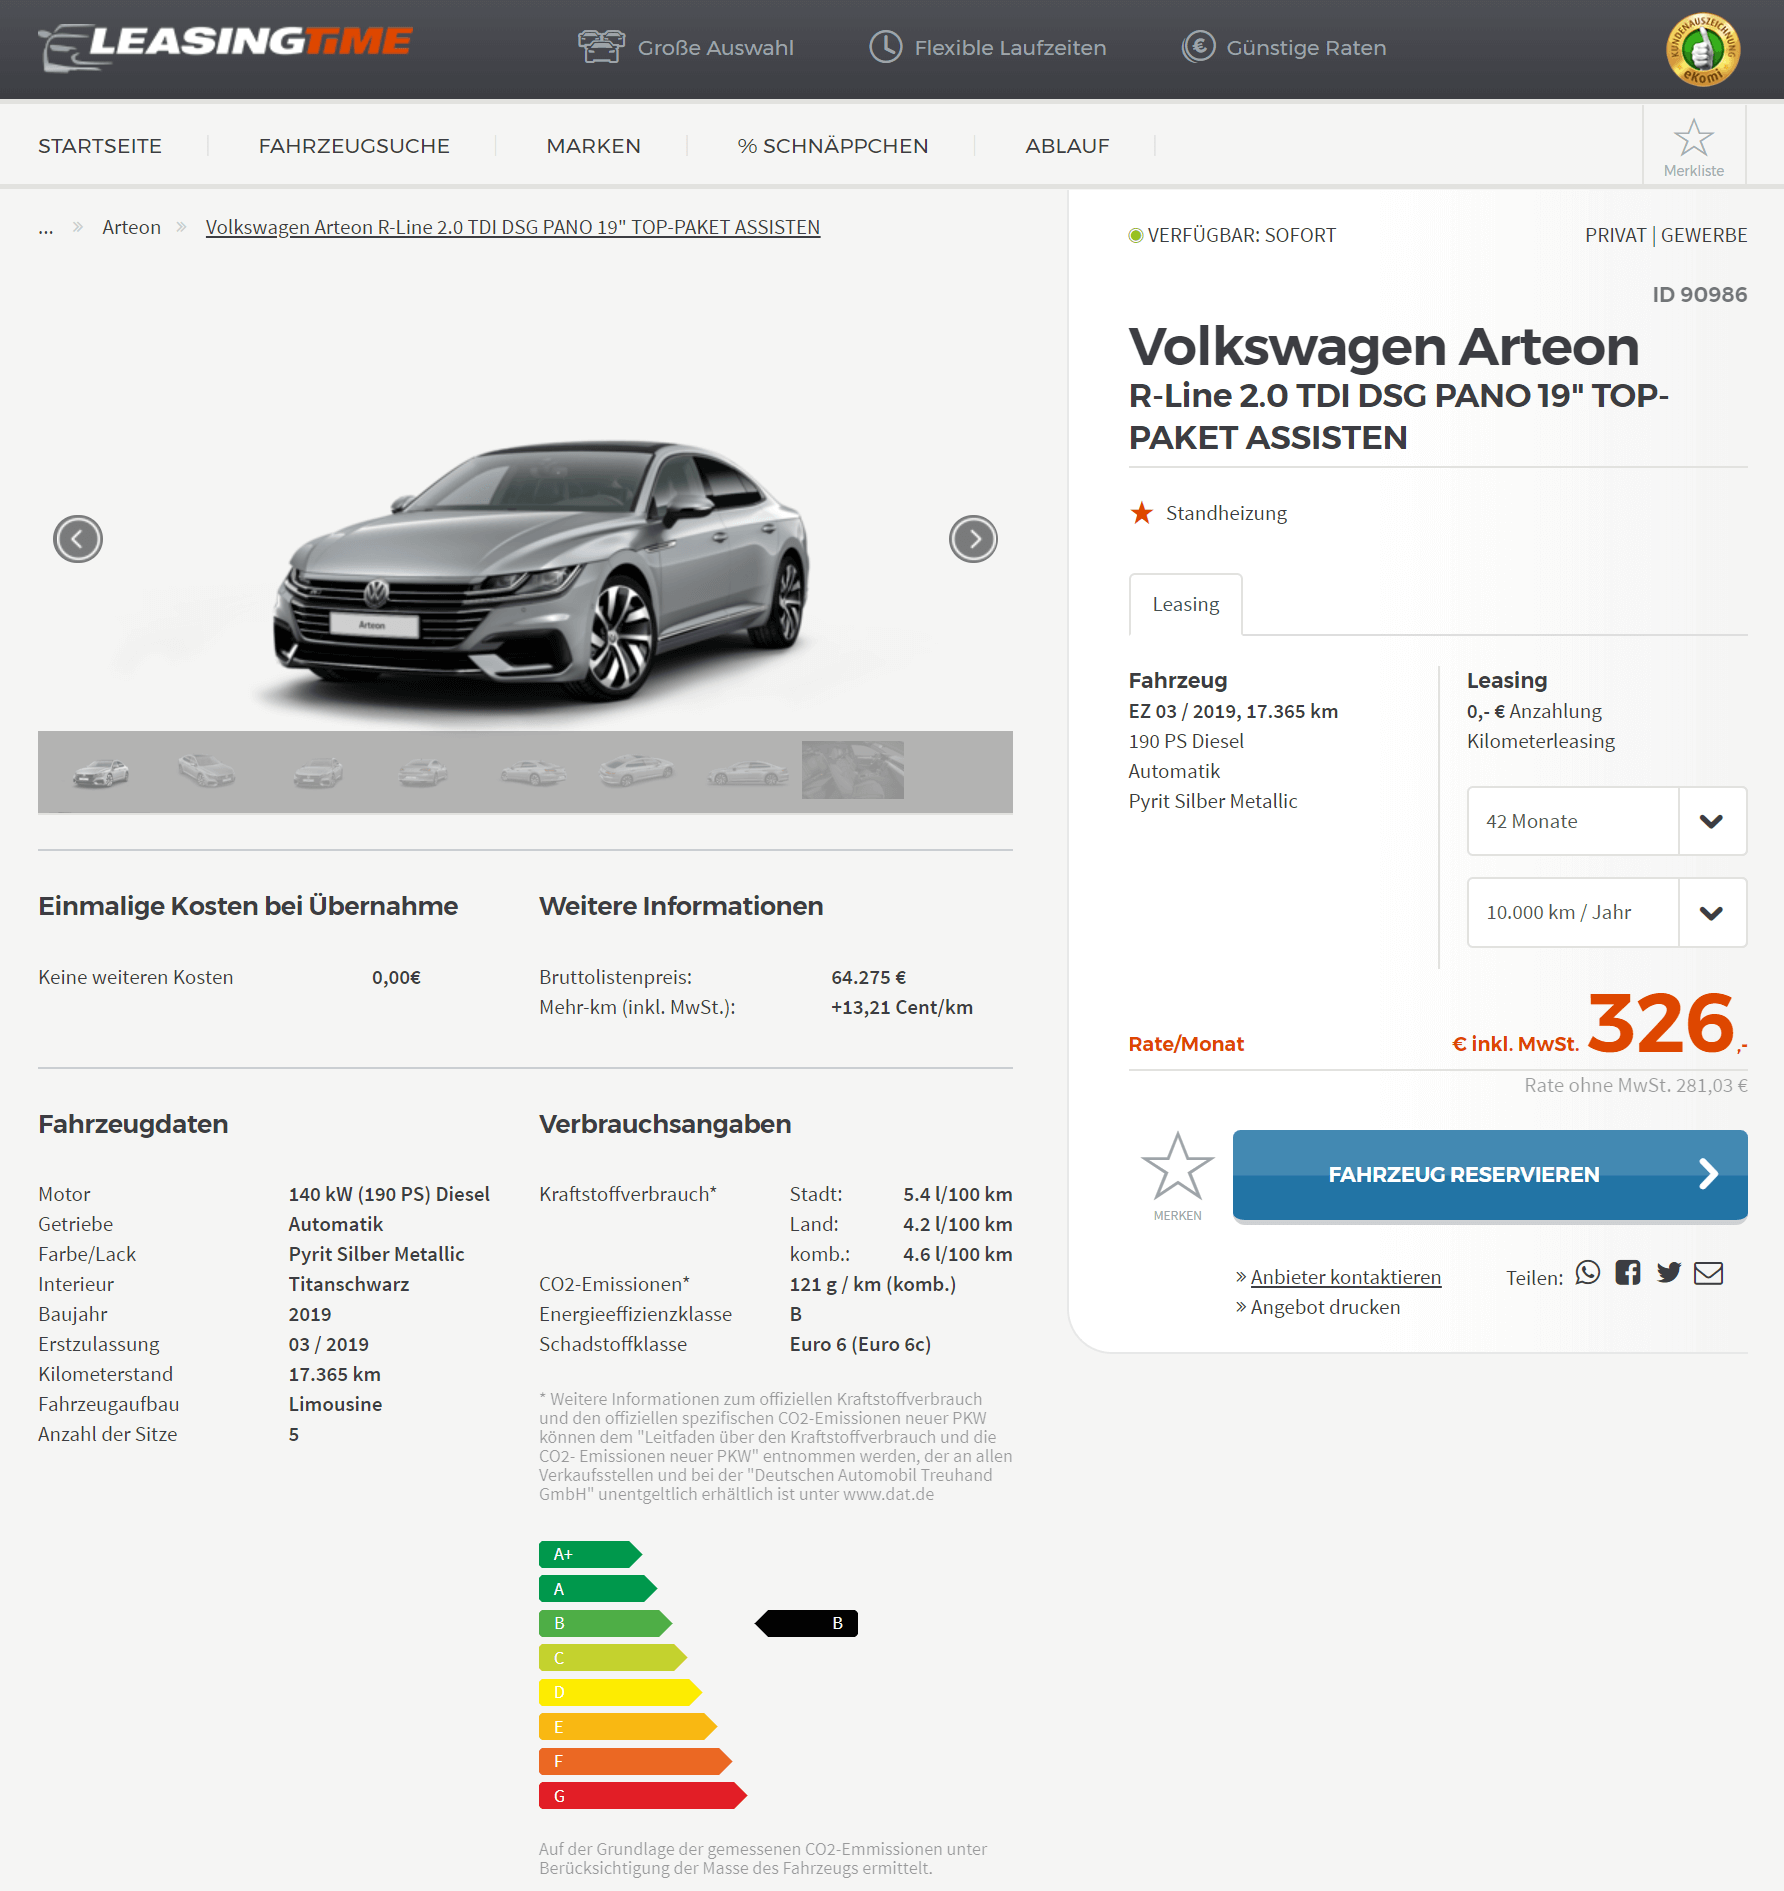Open ABLAUF menu item
The height and width of the screenshot is (1891, 1784).
coord(1067,146)
